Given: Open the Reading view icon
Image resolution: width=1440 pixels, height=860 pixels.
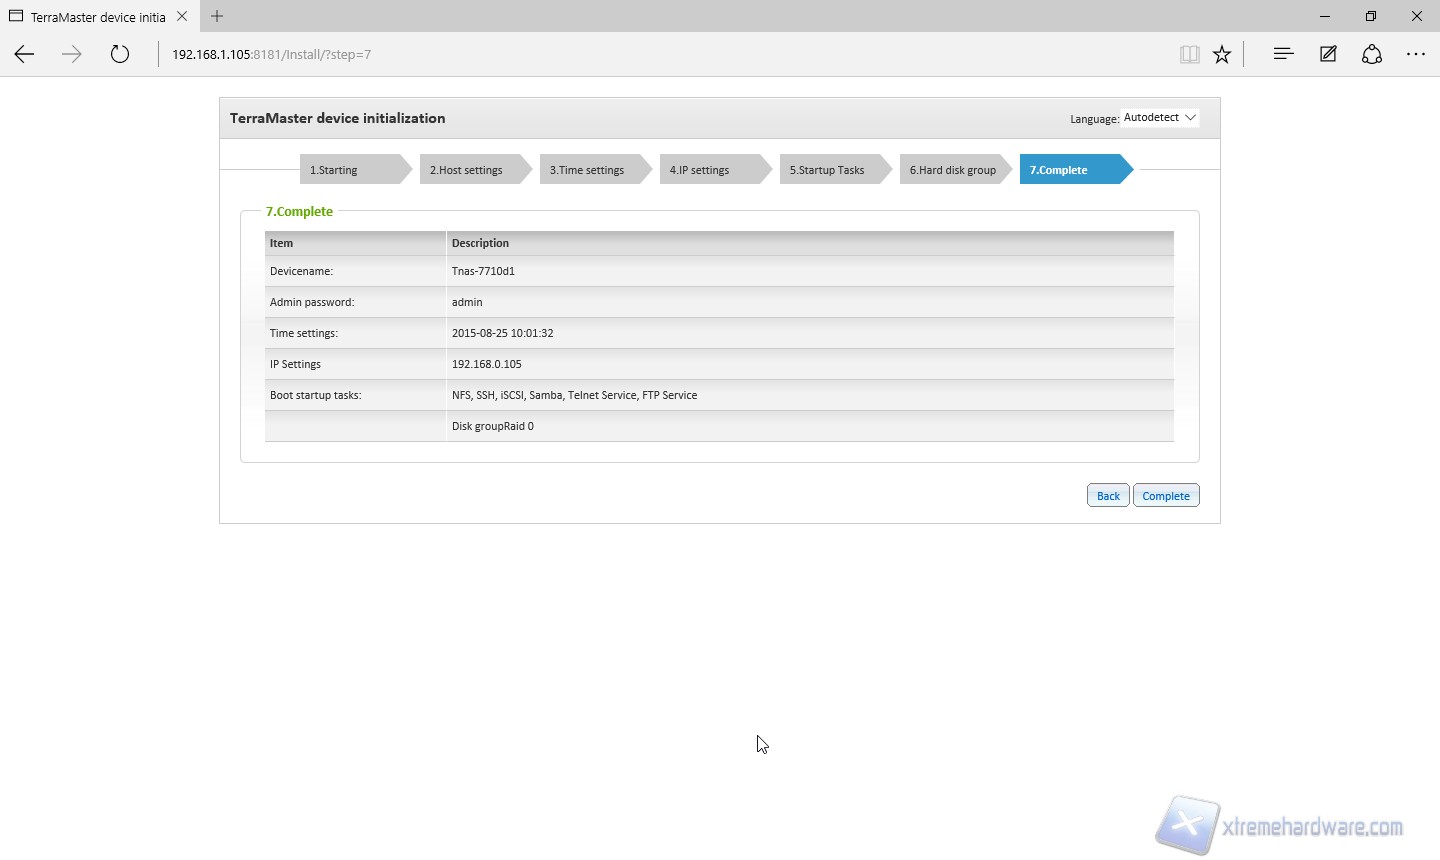Looking at the screenshot, I should [x=1189, y=55].
